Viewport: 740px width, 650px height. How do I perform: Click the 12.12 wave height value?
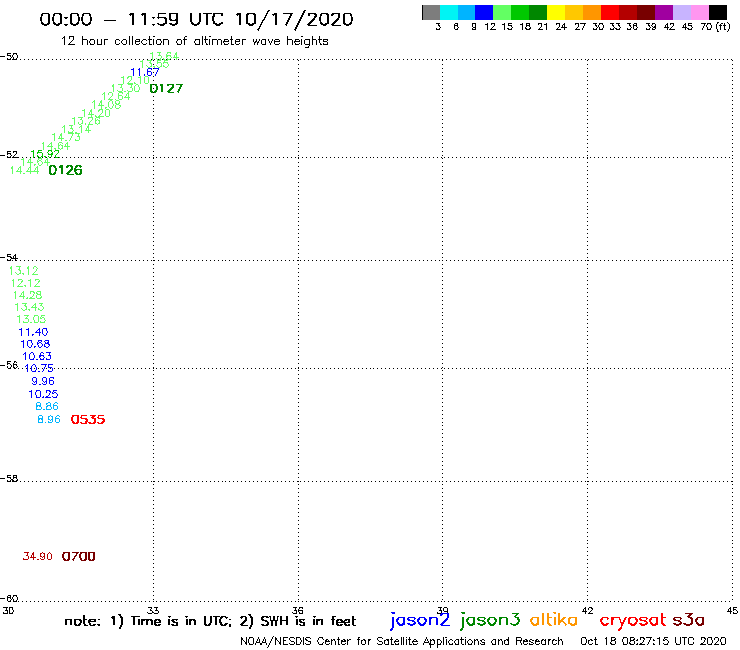coord(25,283)
